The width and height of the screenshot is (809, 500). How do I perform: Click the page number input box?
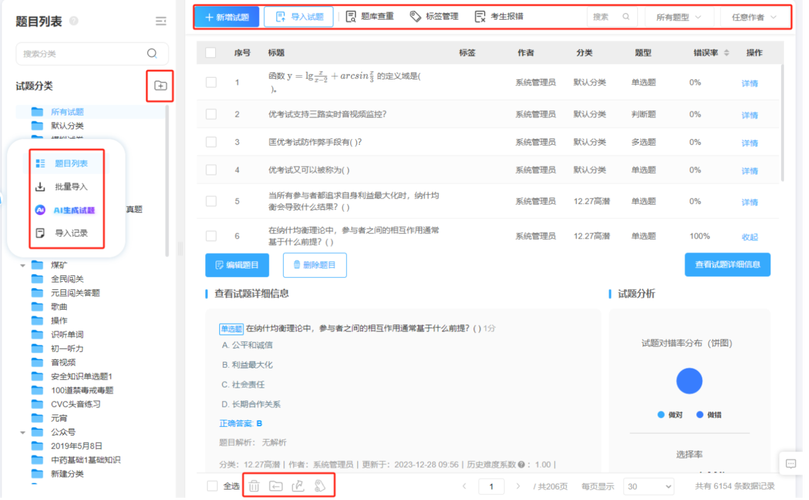click(491, 487)
